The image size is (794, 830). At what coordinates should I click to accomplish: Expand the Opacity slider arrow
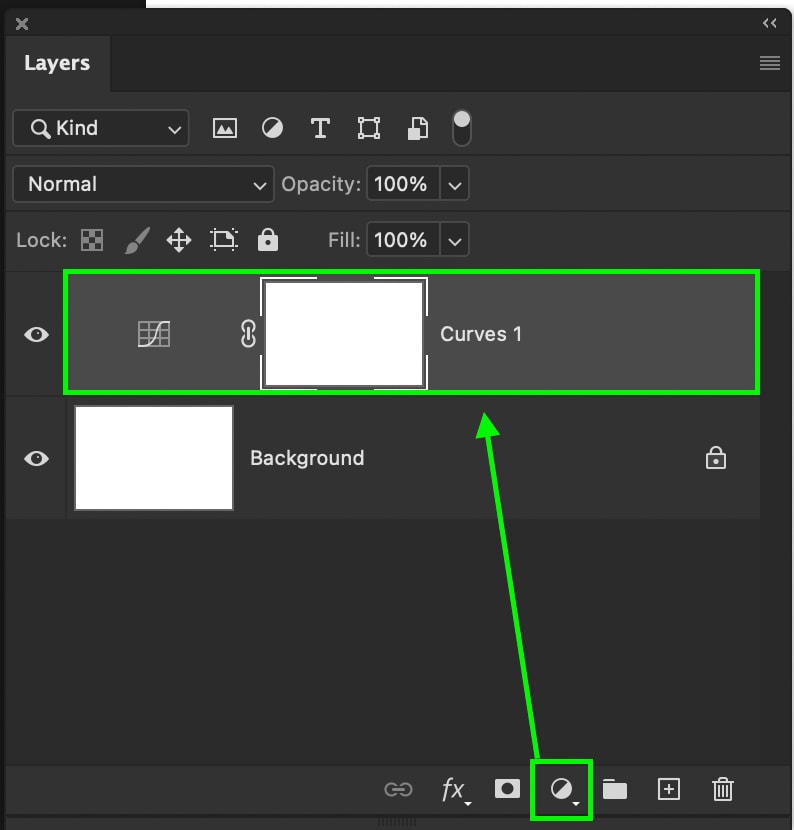[x=455, y=184]
